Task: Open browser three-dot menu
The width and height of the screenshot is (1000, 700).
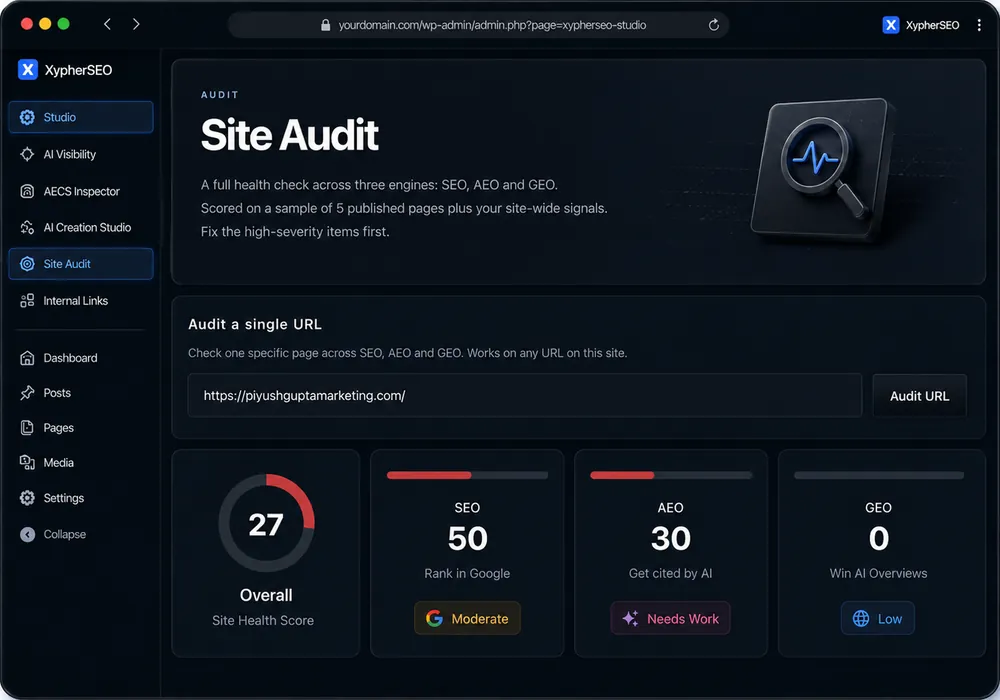Action: pos(979,25)
